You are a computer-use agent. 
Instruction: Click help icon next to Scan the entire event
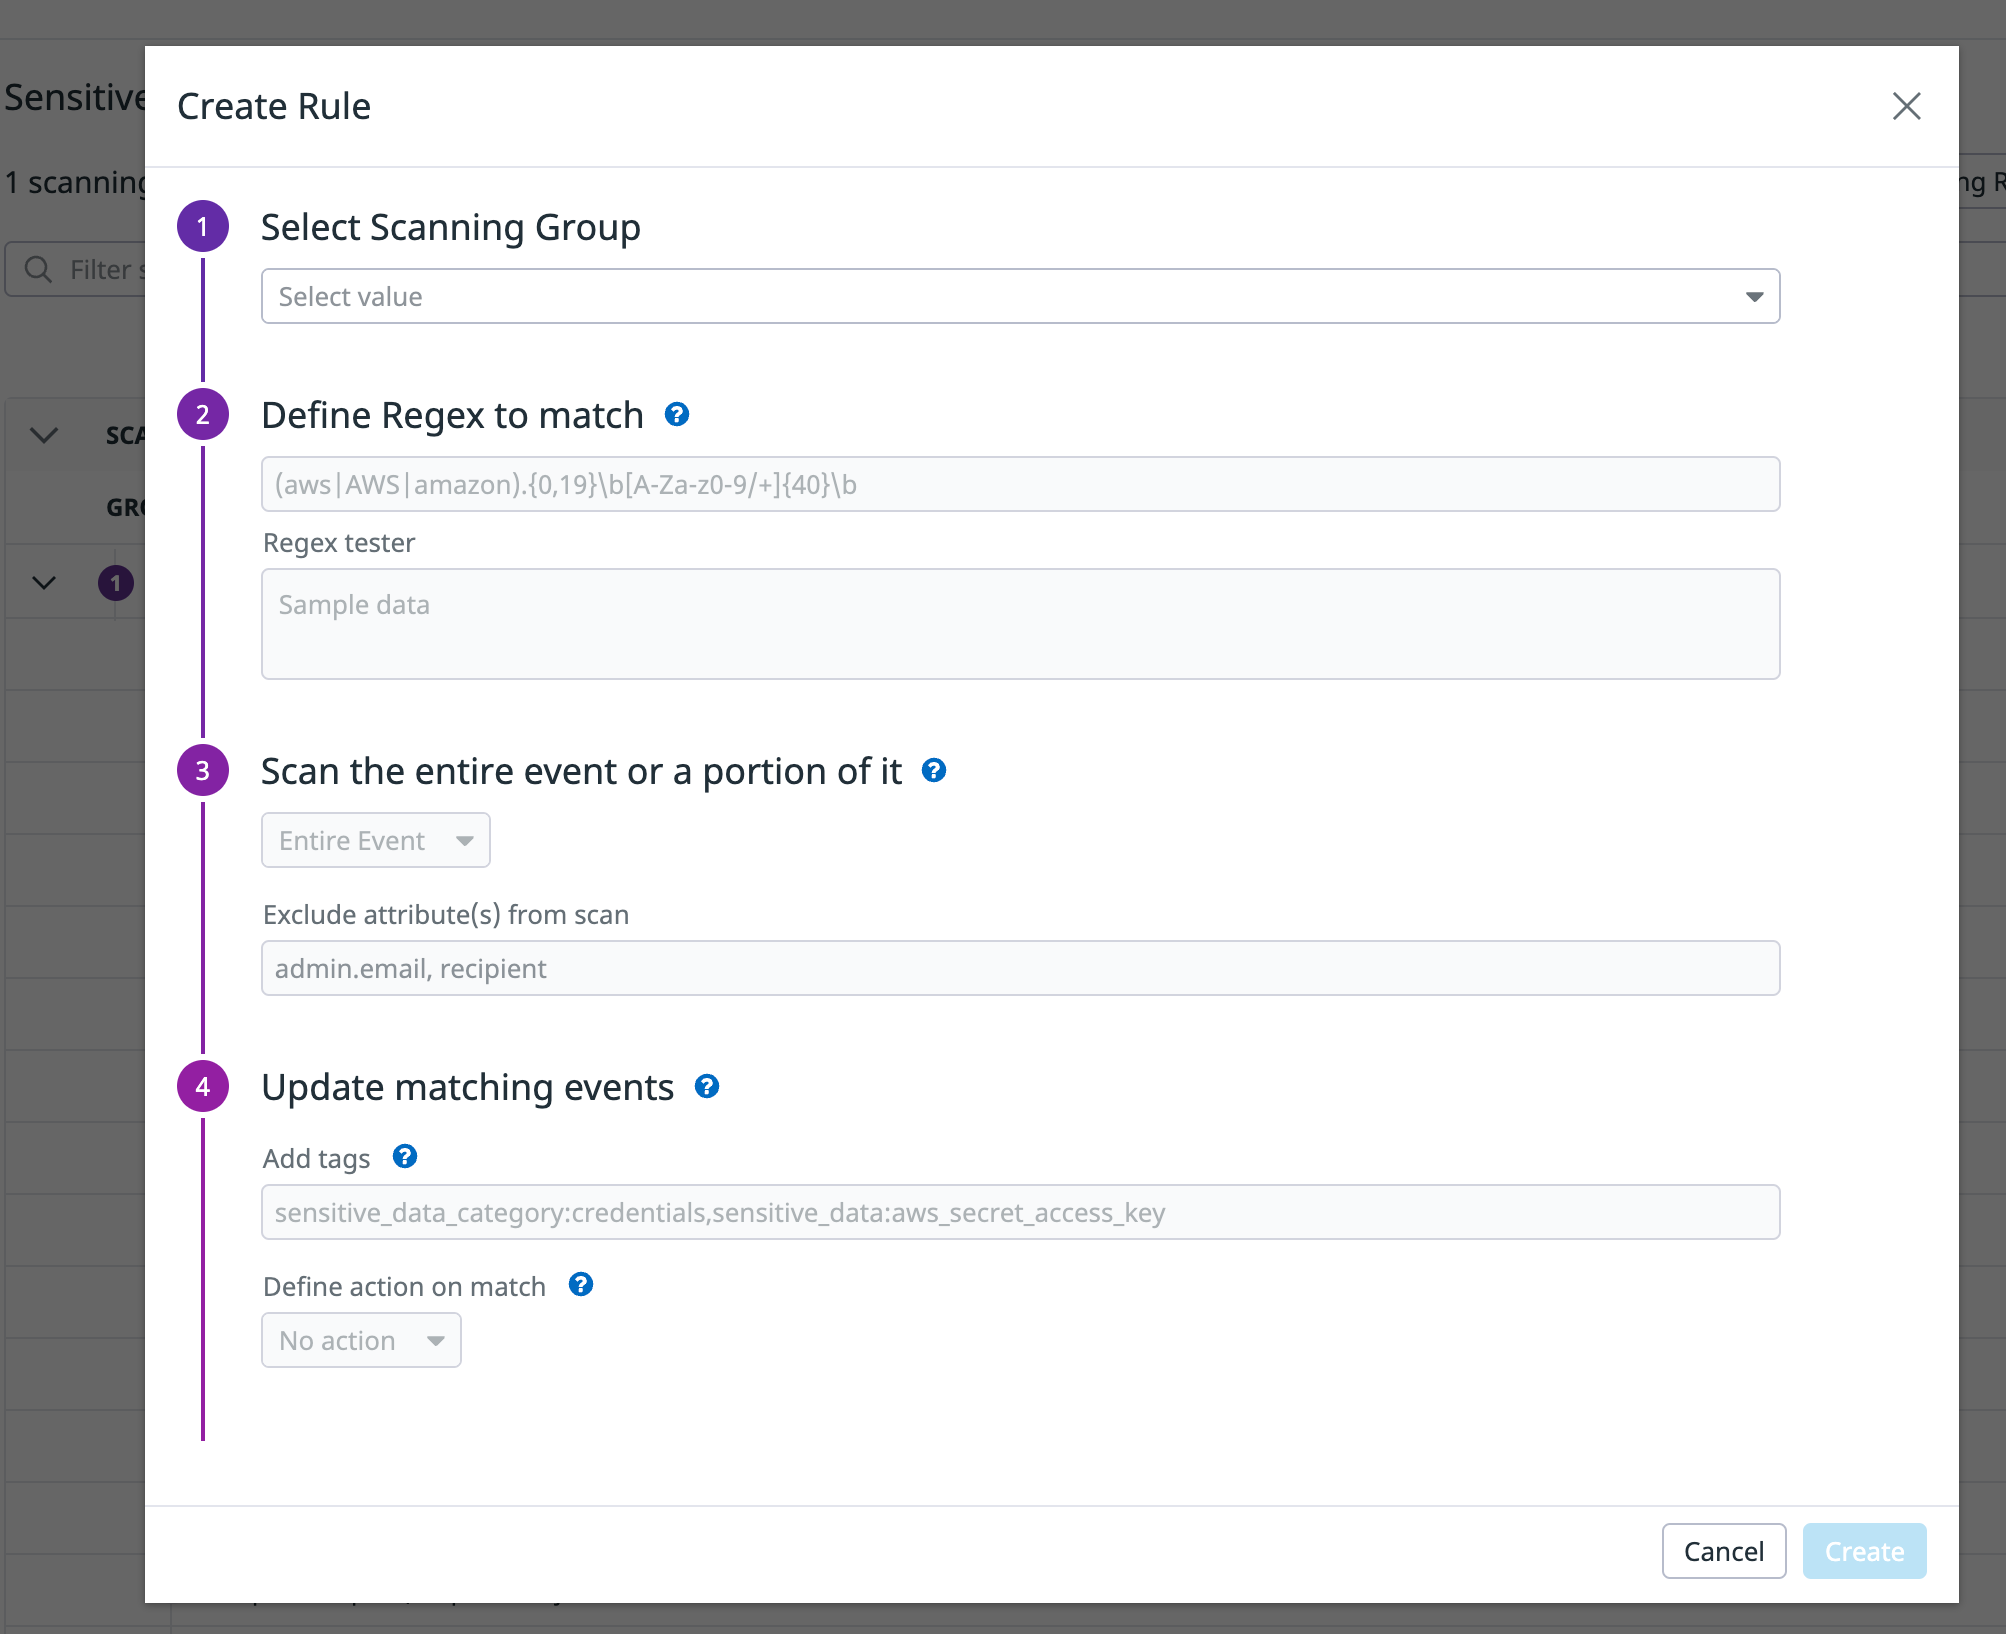(x=934, y=770)
